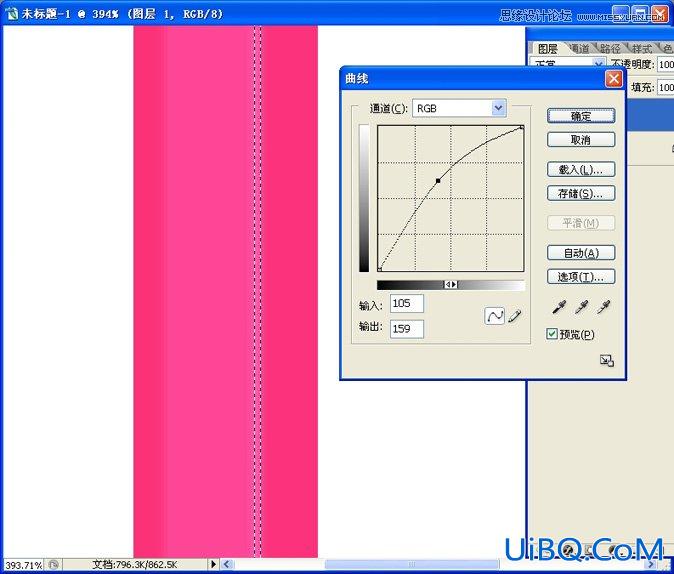This screenshot has height=574, width=674.
Task: Click the 自动(A) button
Action: (x=581, y=252)
